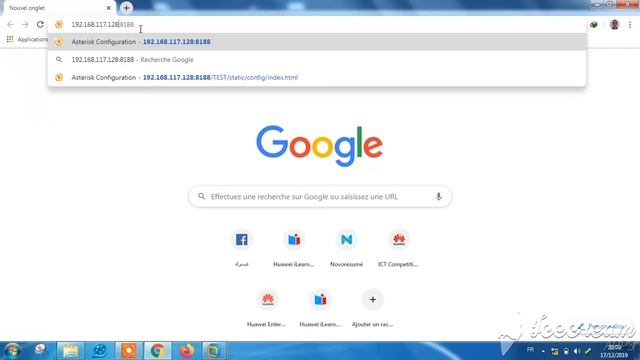
Task: Open the Applications bookmarks shortcut
Action: pyautogui.click(x=27, y=39)
